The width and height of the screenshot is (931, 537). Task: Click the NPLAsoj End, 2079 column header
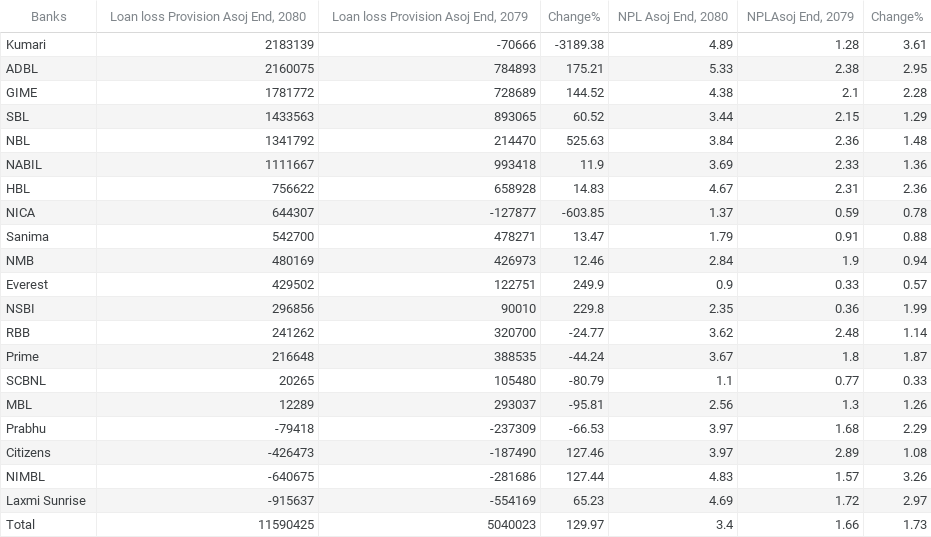pyautogui.click(x=800, y=16)
